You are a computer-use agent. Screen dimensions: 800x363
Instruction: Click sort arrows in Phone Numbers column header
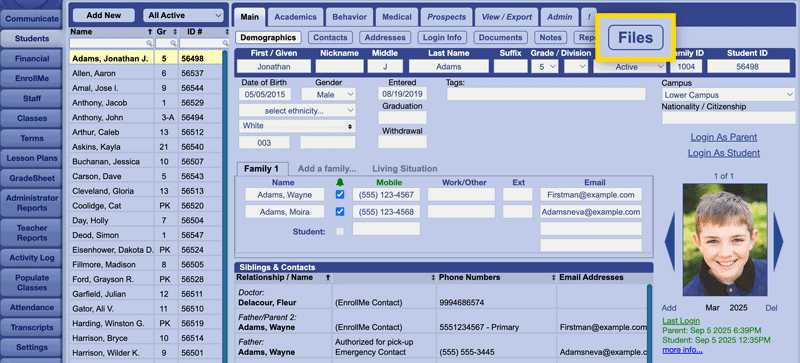[553, 277]
